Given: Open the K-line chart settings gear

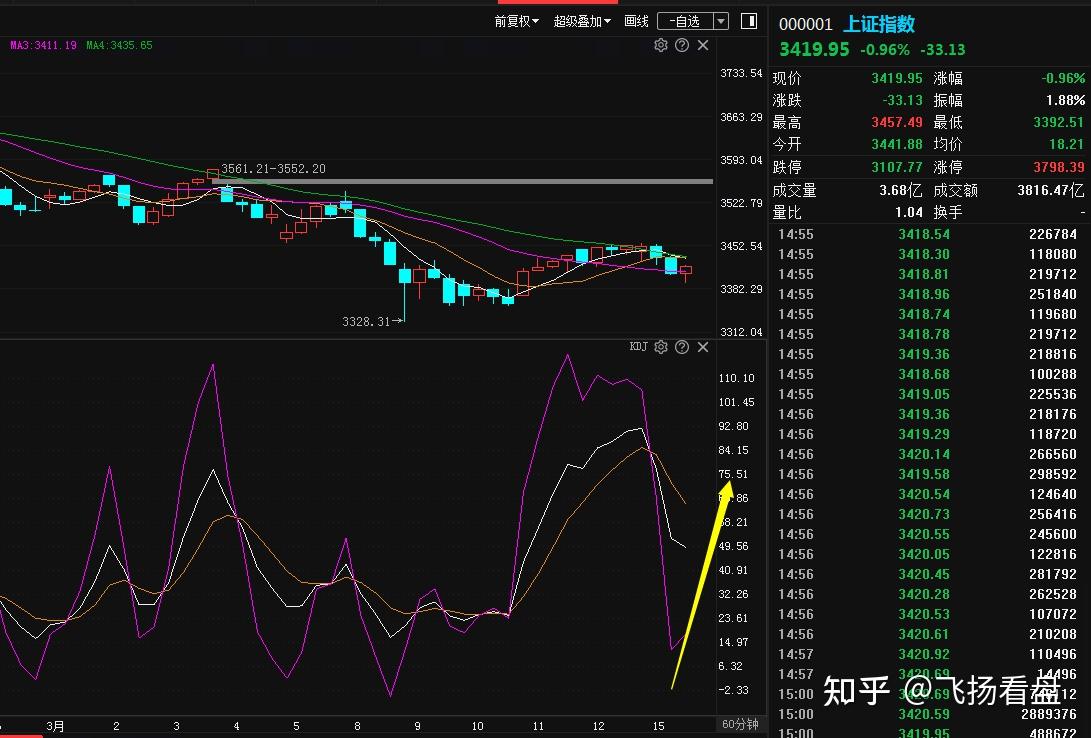Looking at the screenshot, I should (660, 45).
